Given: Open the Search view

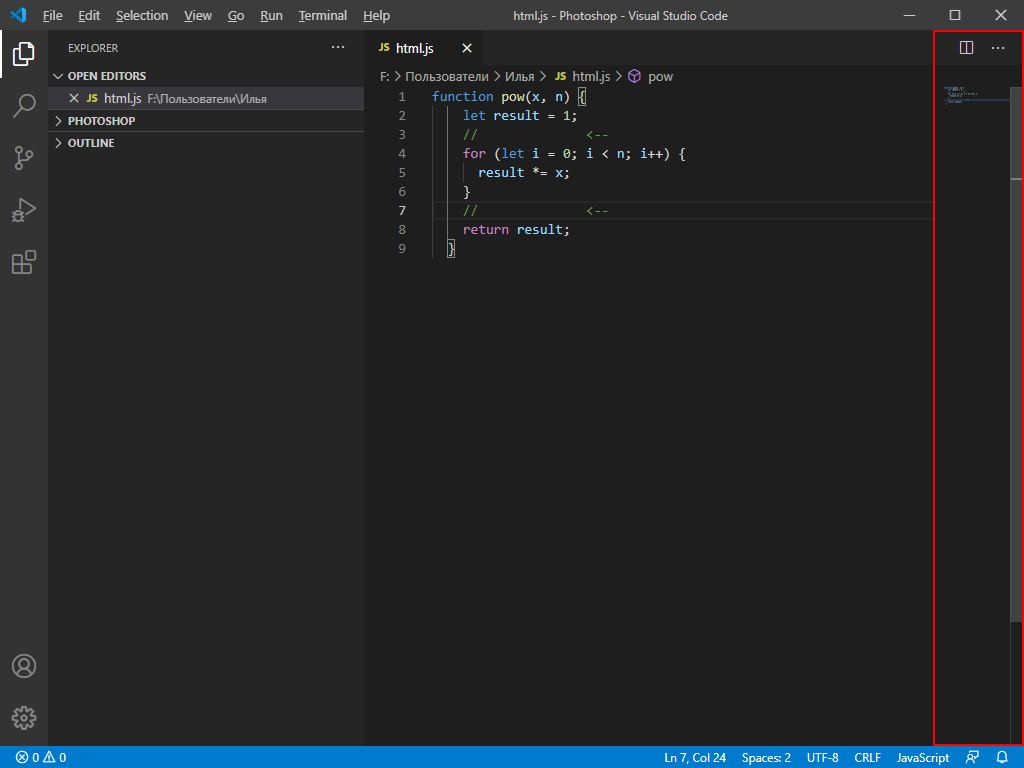Looking at the screenshot, I should [x=24, y=106].
